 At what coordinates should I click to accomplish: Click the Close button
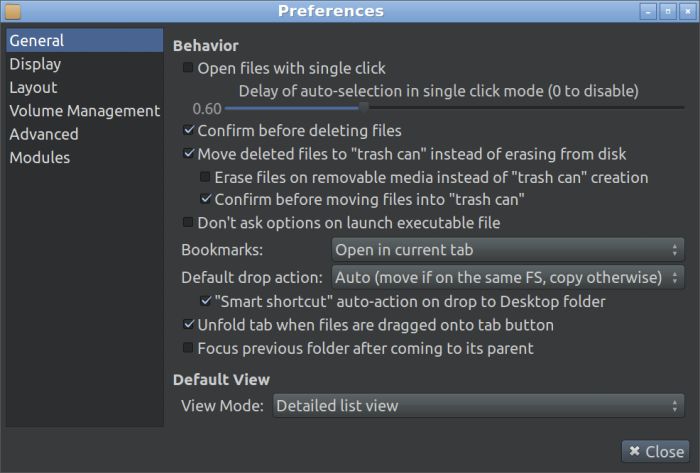[x=655, y=451]
